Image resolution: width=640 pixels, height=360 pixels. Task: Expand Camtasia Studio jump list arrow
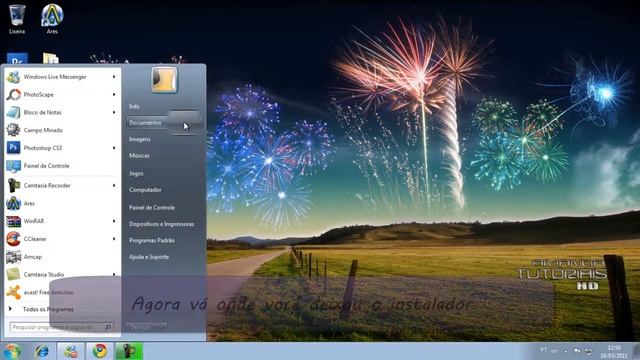(114, 274)
